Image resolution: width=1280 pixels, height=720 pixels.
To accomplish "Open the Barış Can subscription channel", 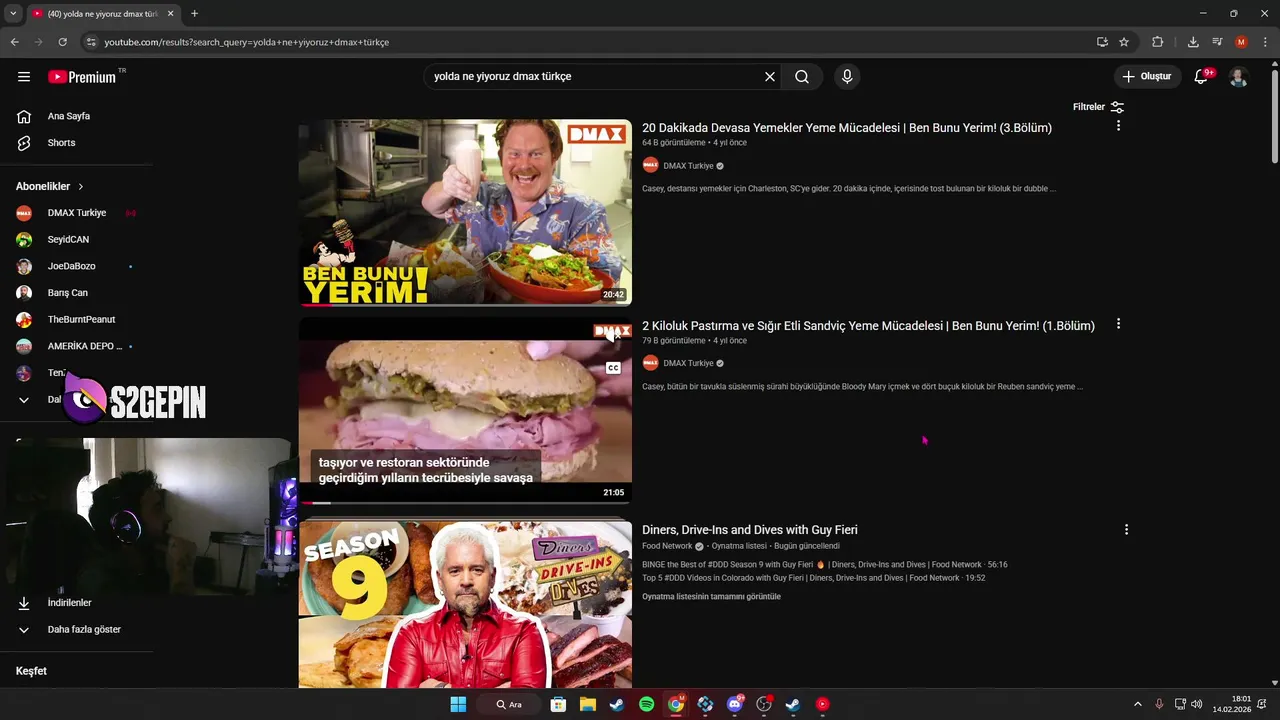I will (68, 293).
